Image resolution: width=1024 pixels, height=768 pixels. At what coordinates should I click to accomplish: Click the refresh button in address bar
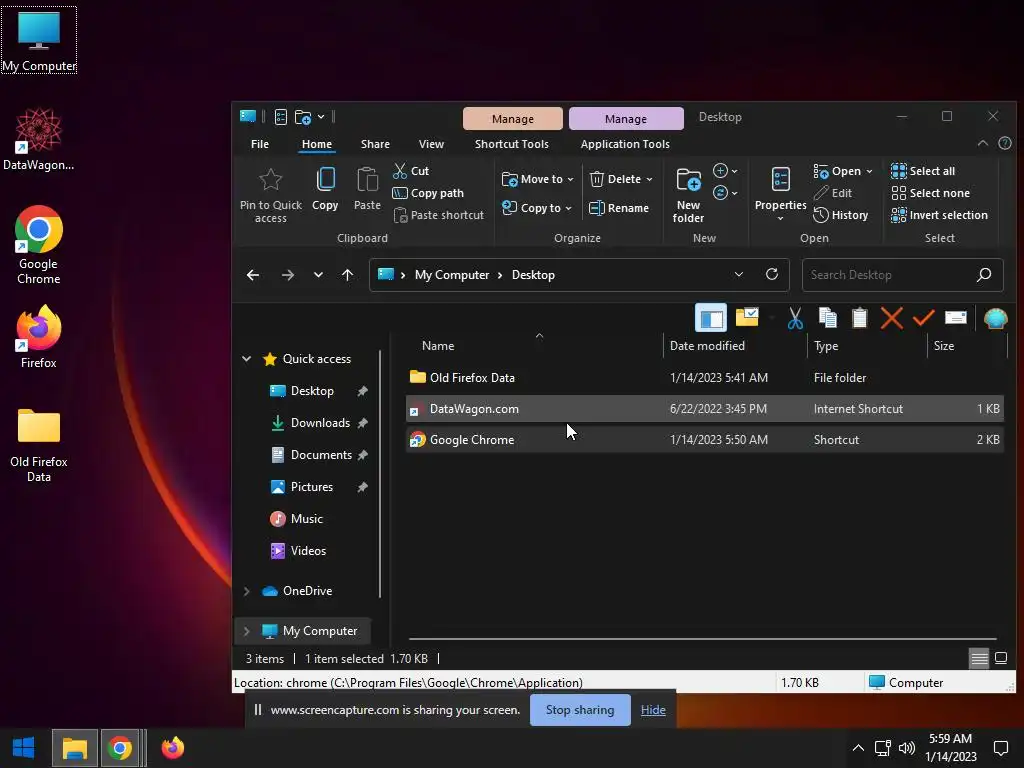(x=772, y=274)
